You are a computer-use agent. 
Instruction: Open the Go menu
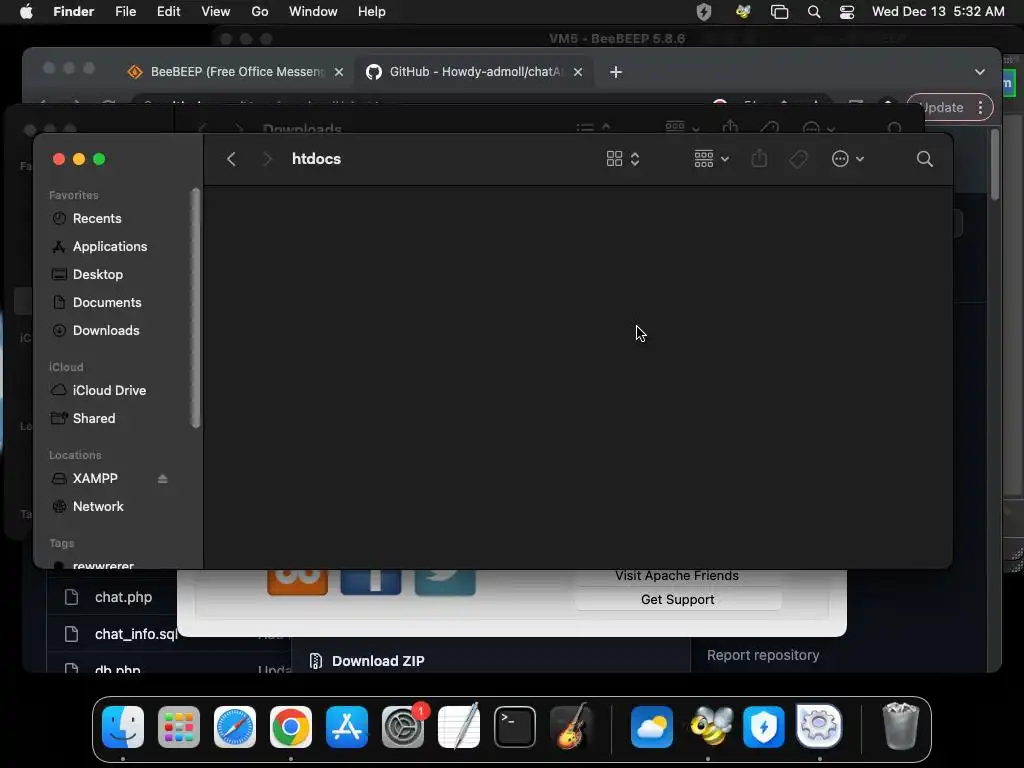tap(259, 12)
